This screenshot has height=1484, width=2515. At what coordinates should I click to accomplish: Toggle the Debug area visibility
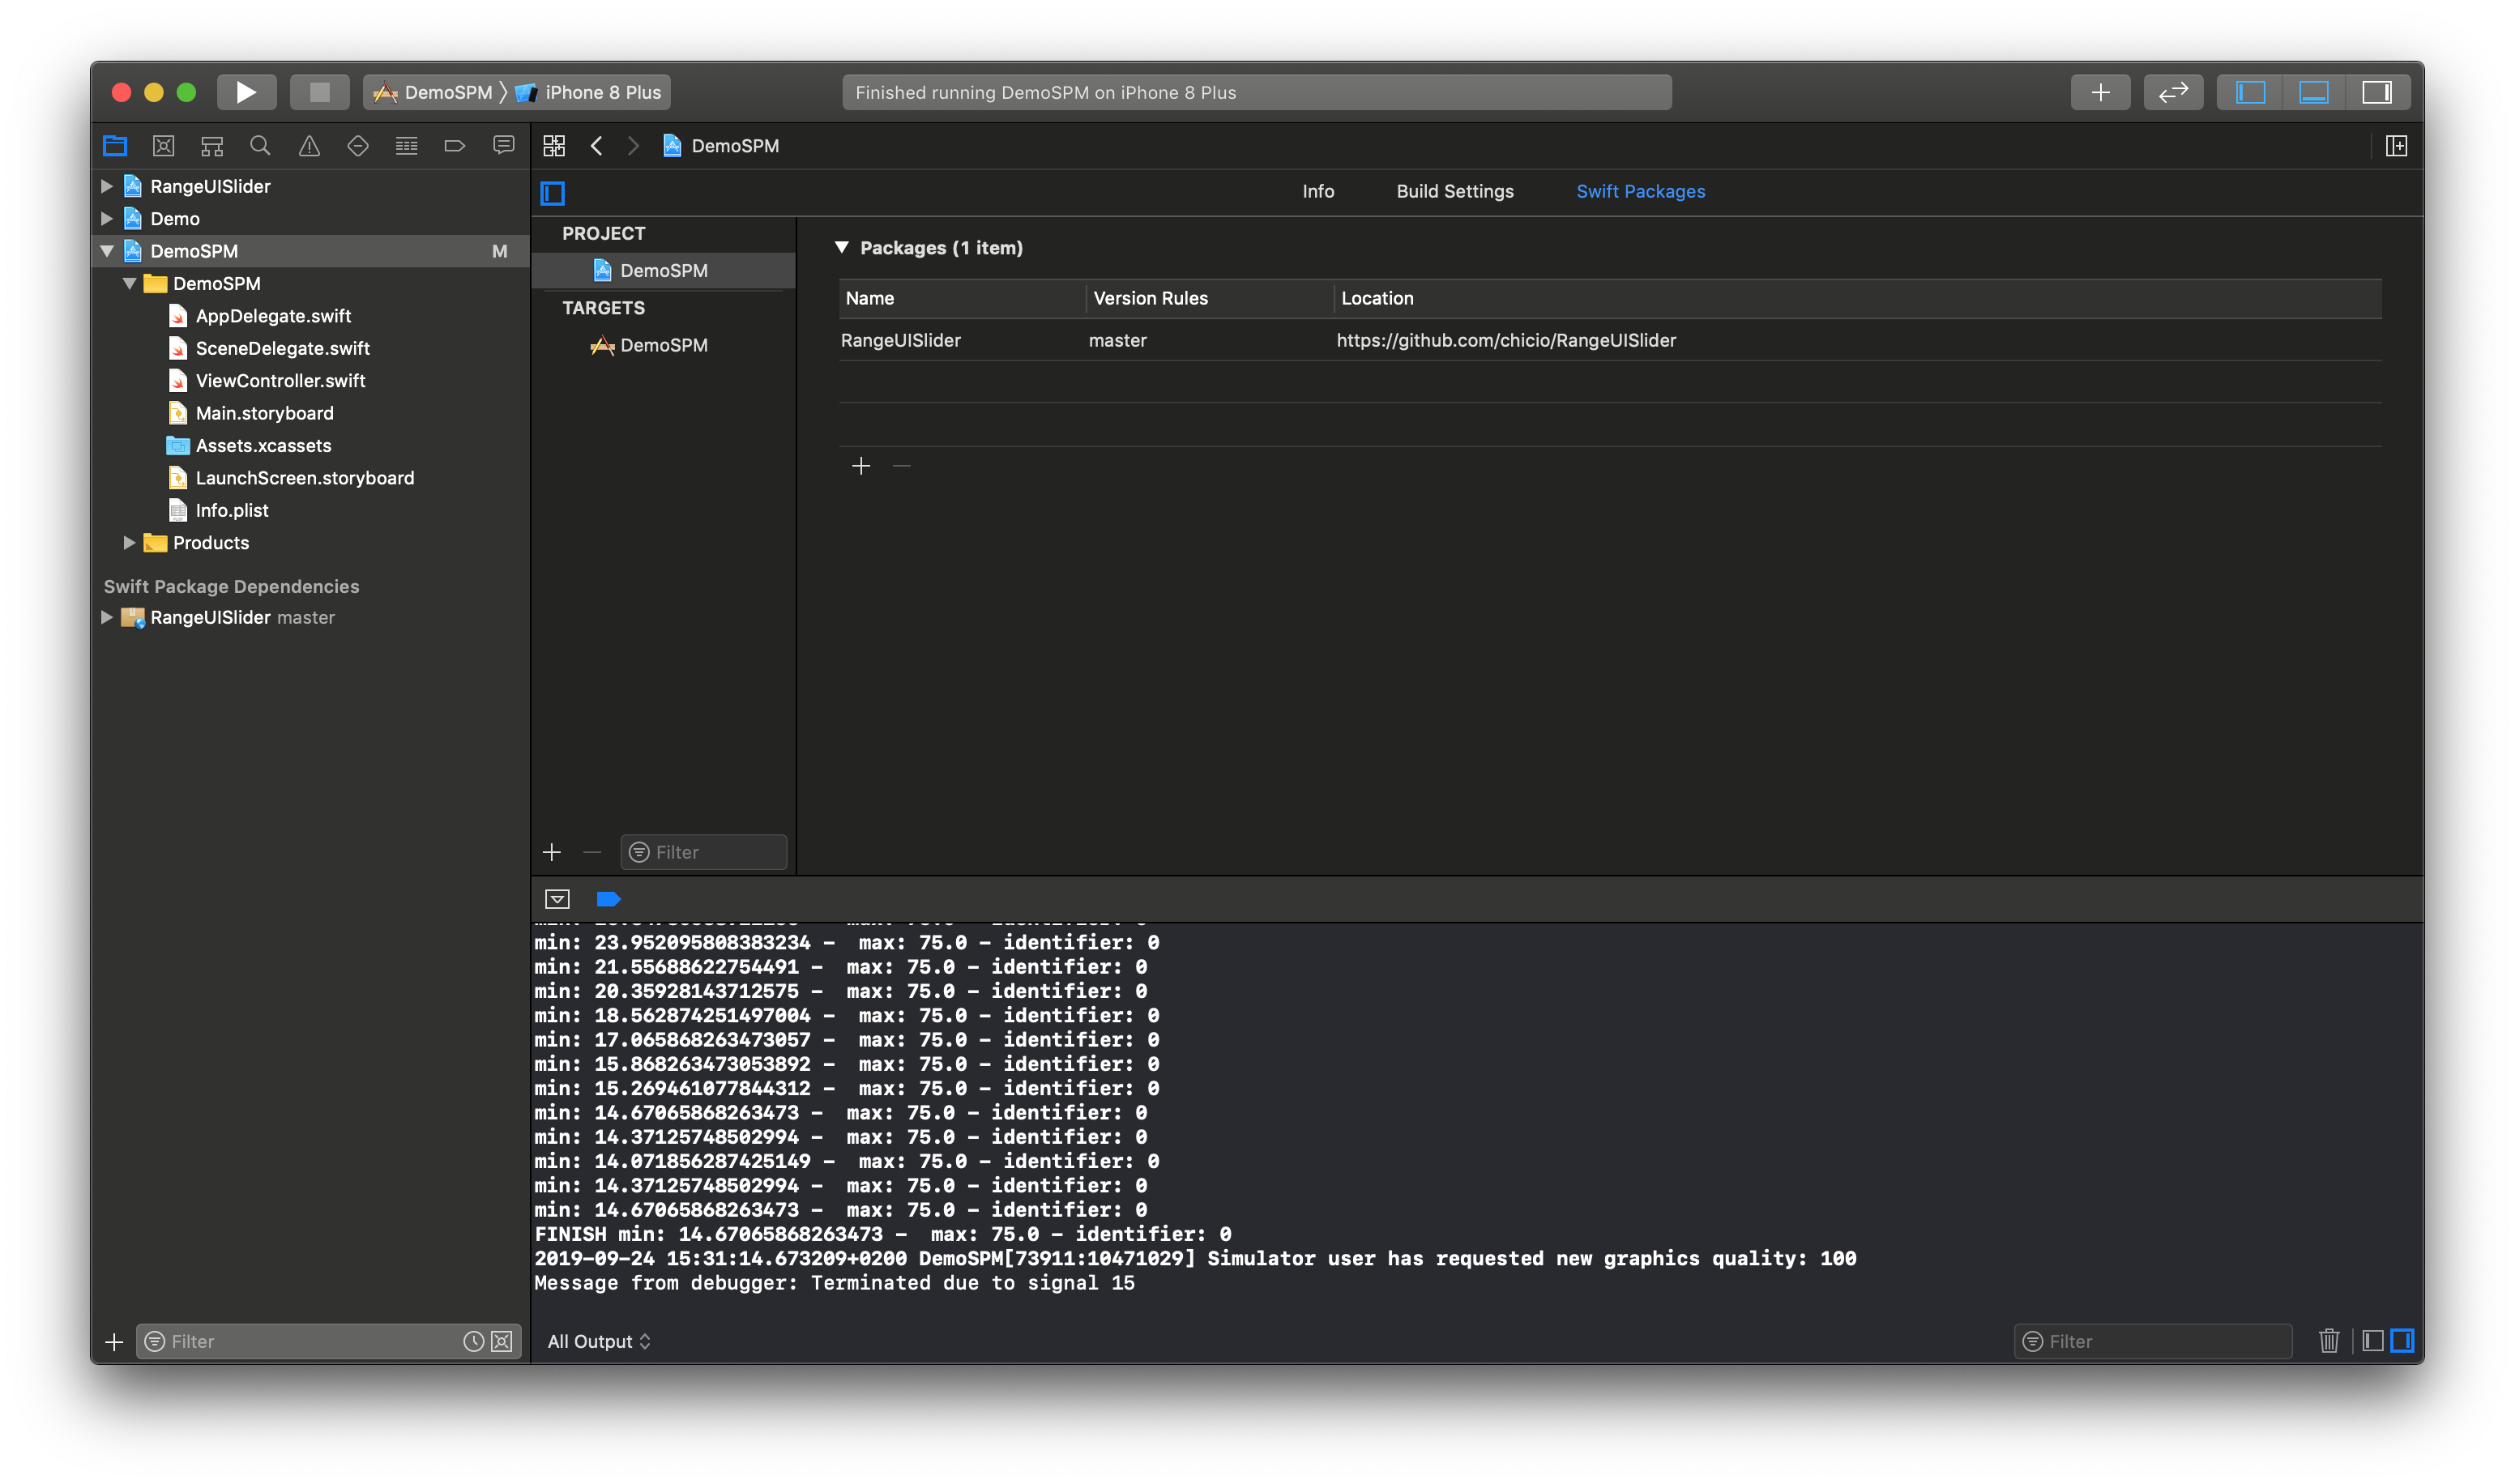click(x=2313, y=92)
